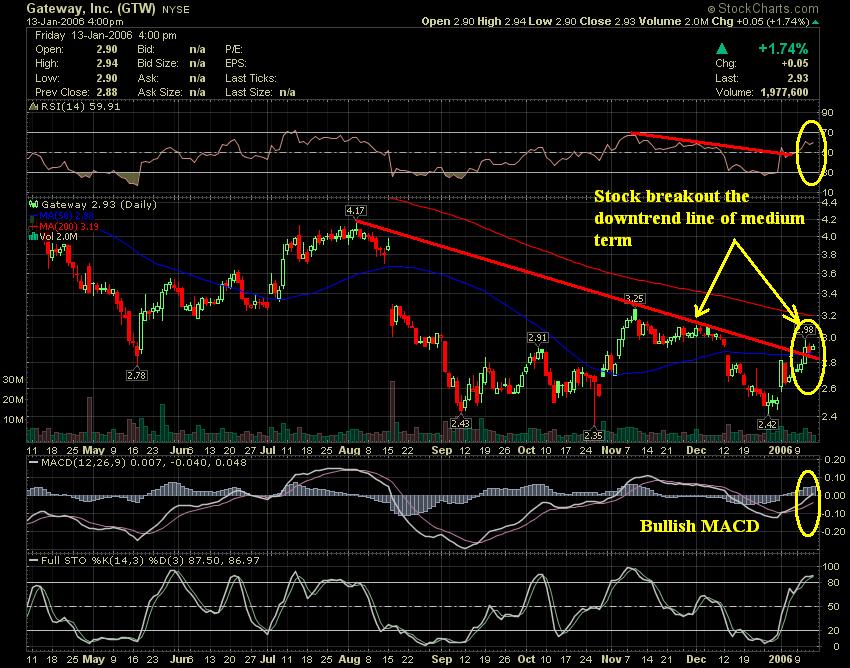Click the Chg: +0.05 value in the quote panel
Viewport: 850px width, 668px height.
pos(795,63)
